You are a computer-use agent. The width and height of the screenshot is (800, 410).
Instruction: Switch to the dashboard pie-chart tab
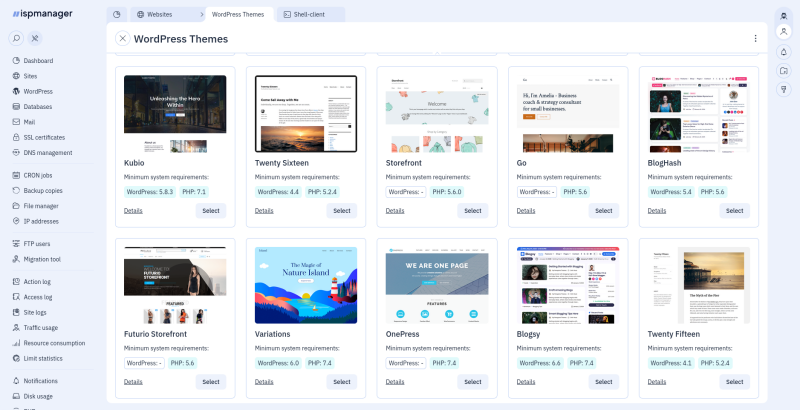pyautogui.click(x=117, y=14)
